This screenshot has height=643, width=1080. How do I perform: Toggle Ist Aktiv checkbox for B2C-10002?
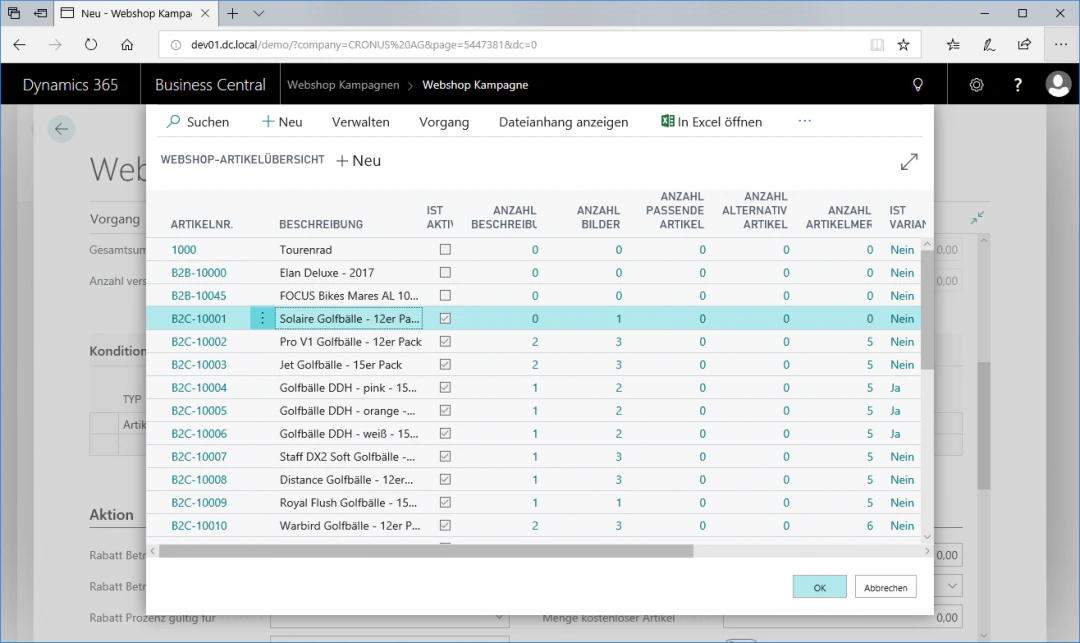(445, 341)
